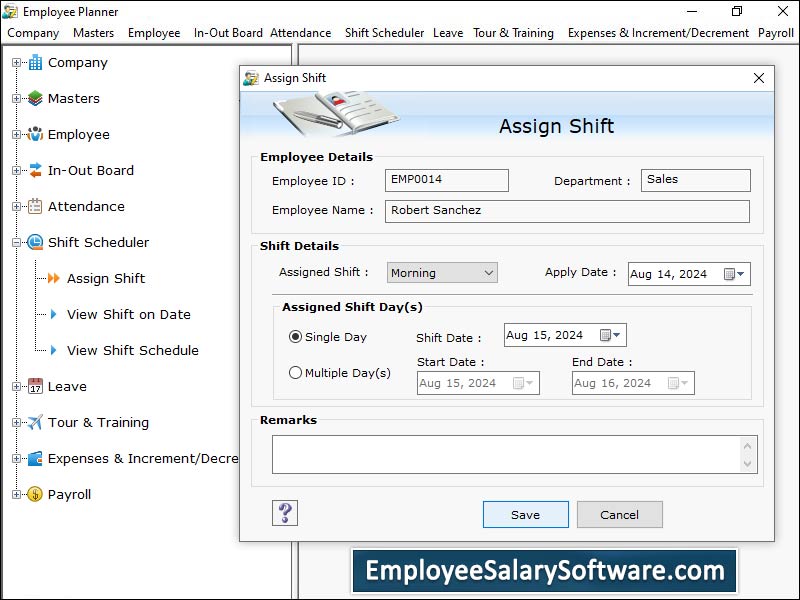Minimize the Employee Planner window
The image size is (800, 600).
tap(692, 11)
